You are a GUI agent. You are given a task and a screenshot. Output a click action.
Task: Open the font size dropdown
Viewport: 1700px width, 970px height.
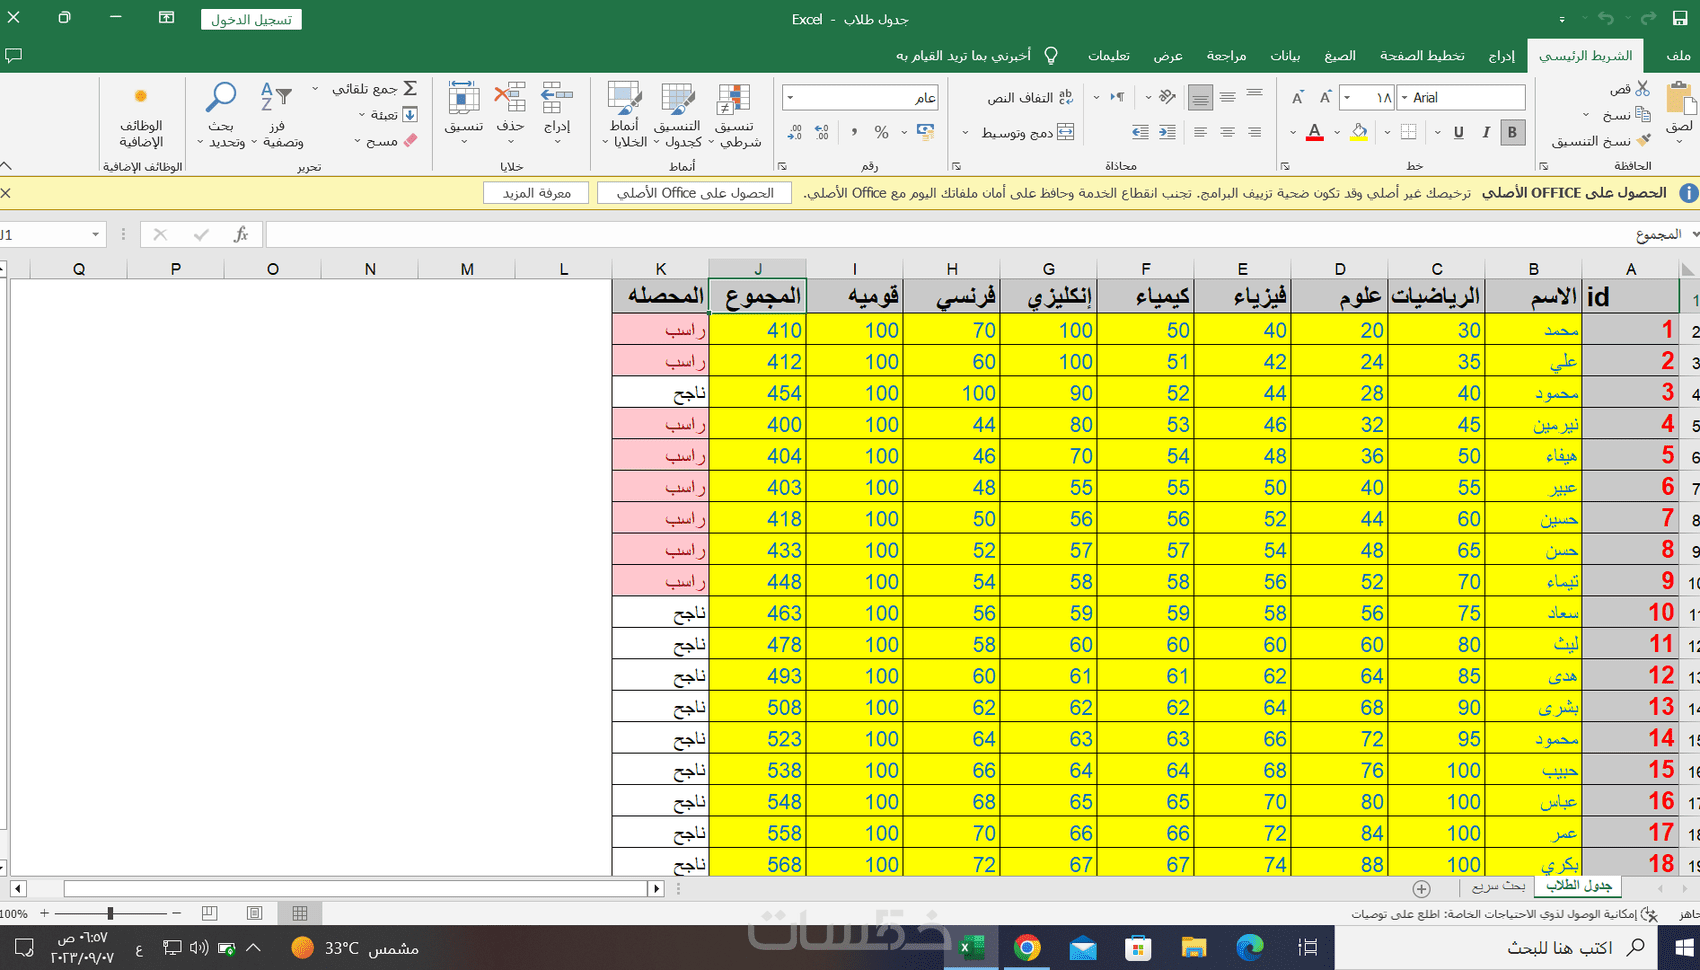point(1347,98)
